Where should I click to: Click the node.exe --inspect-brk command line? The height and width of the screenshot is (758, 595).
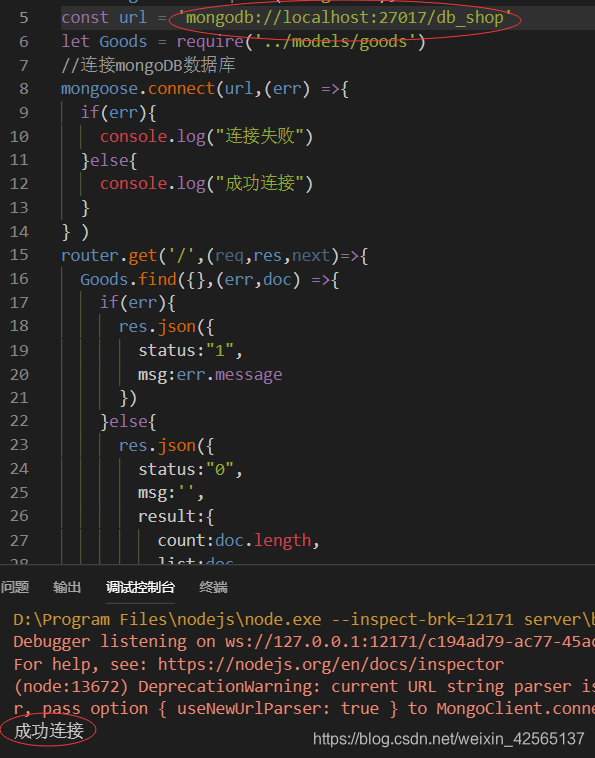[304, 619]
